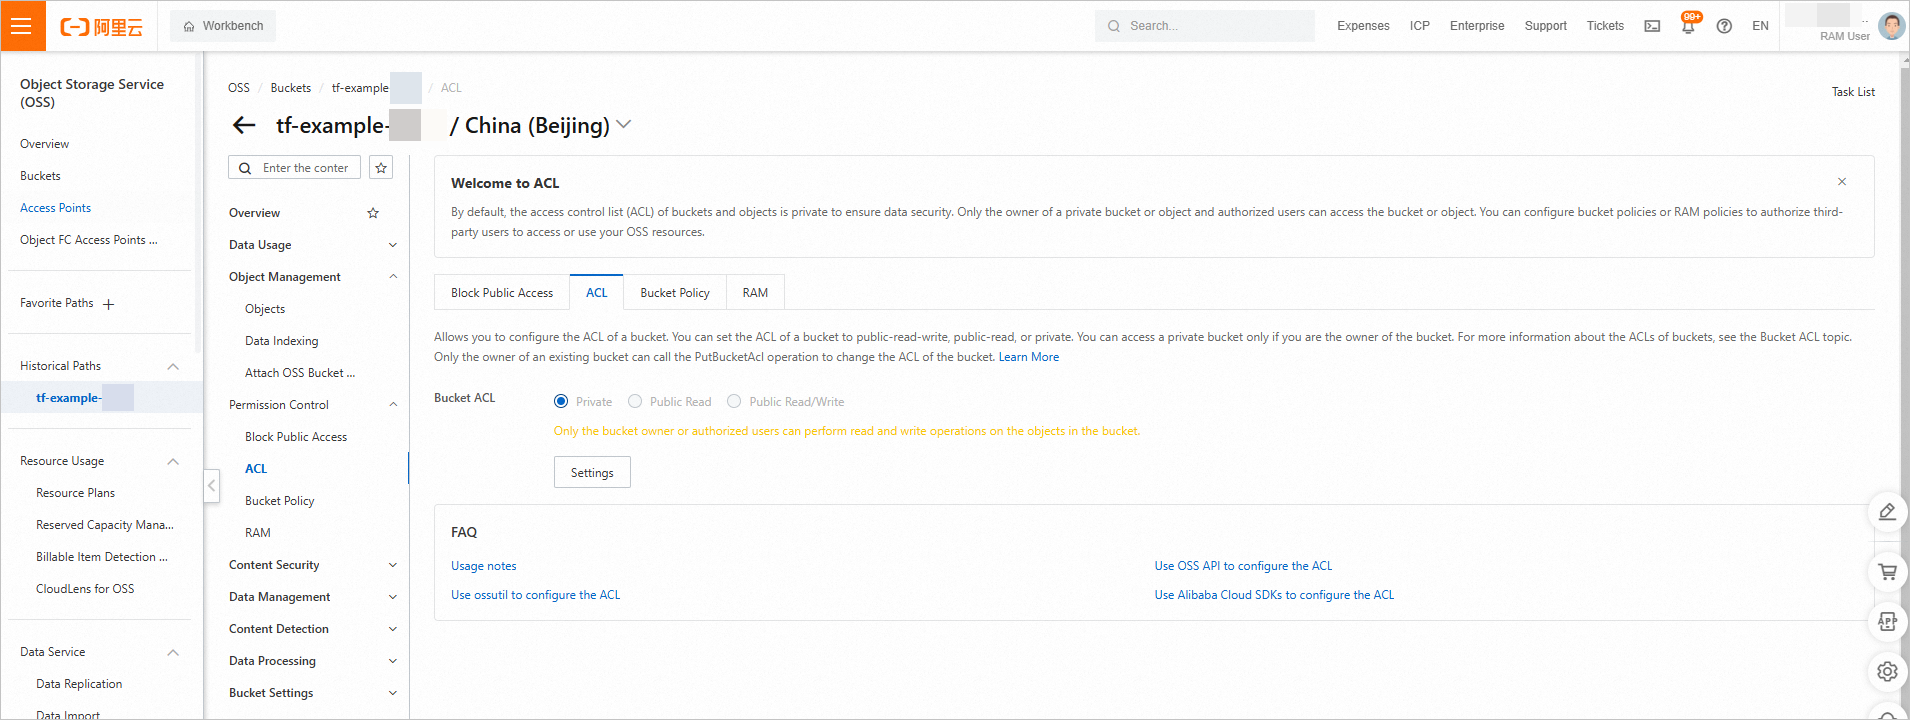The height and width of the screenshot is (720, 1910).
Task: Open the Learn More link
Action: point(1028,357)
